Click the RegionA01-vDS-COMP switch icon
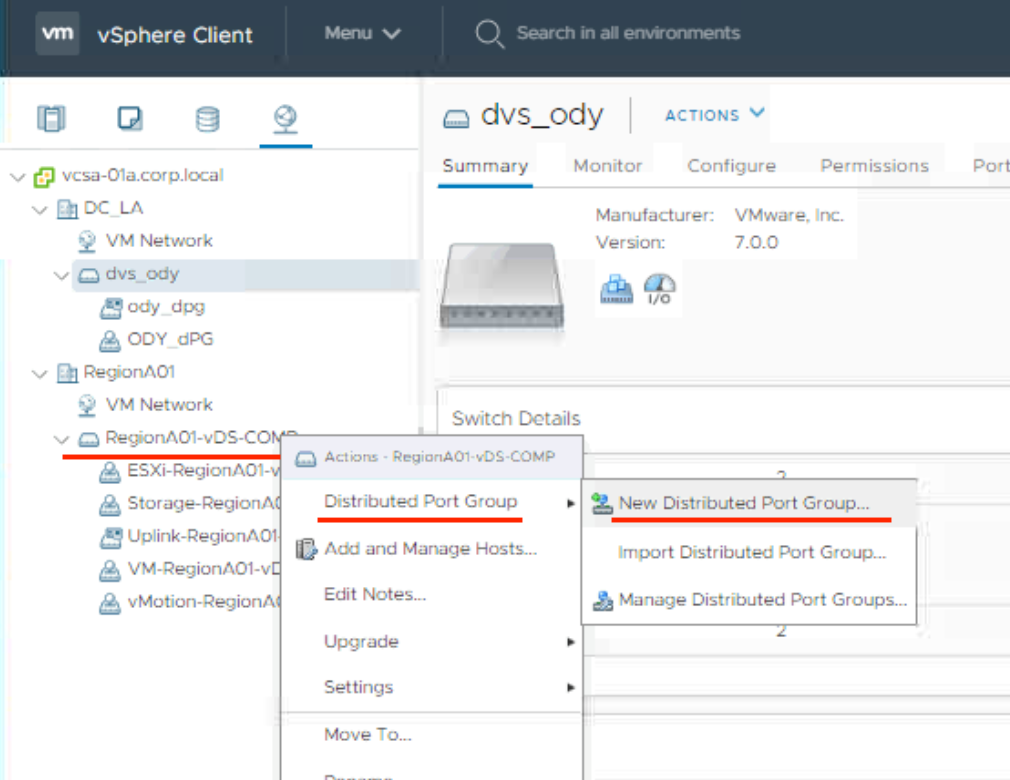Viewport: 1010px width, 780px height. click(88, 439)
